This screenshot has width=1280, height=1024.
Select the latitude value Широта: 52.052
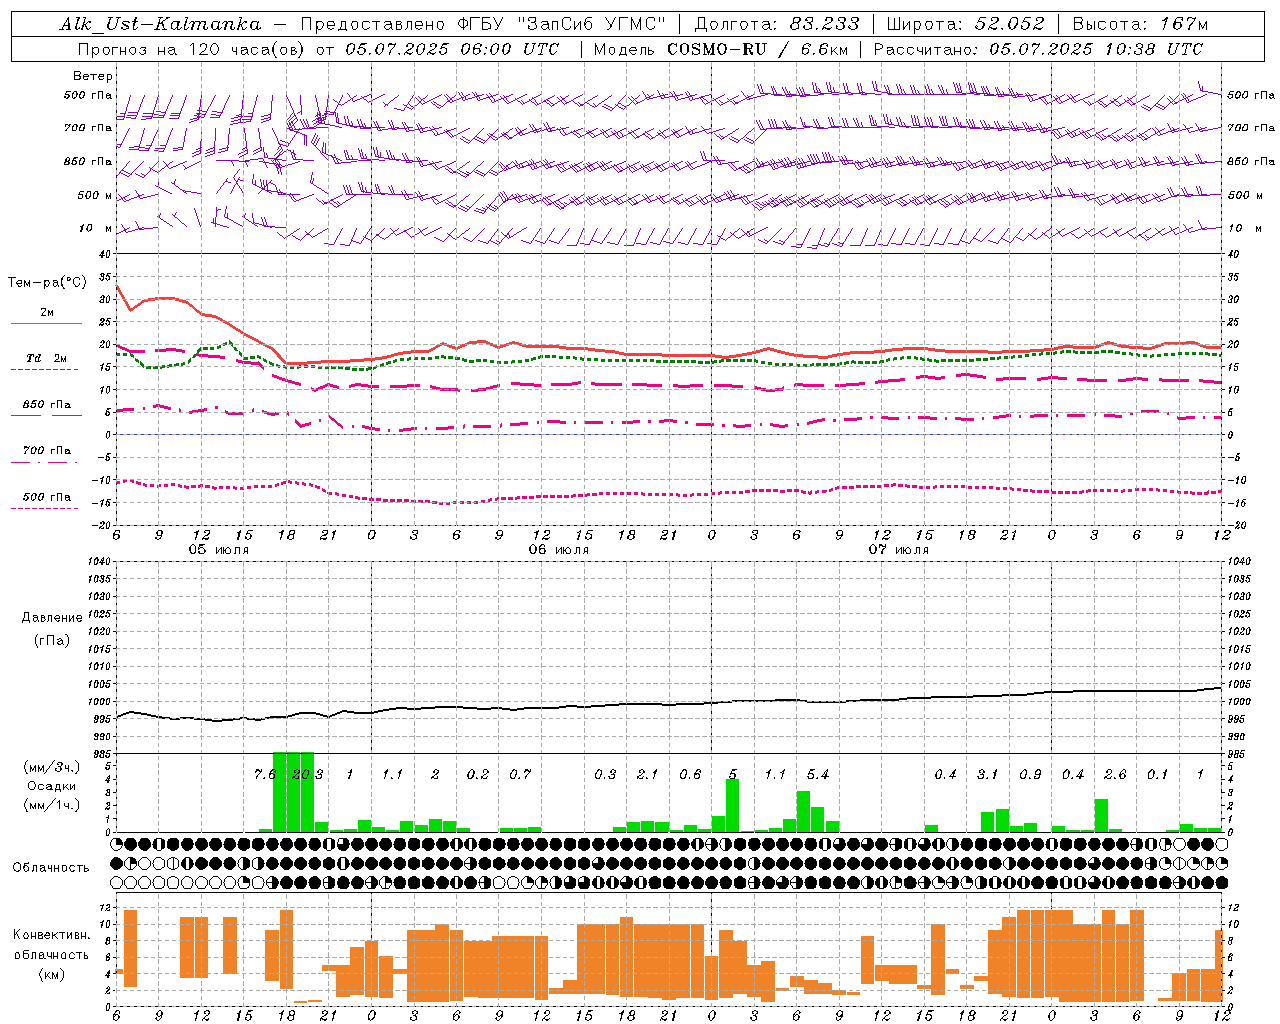[965, 25]
